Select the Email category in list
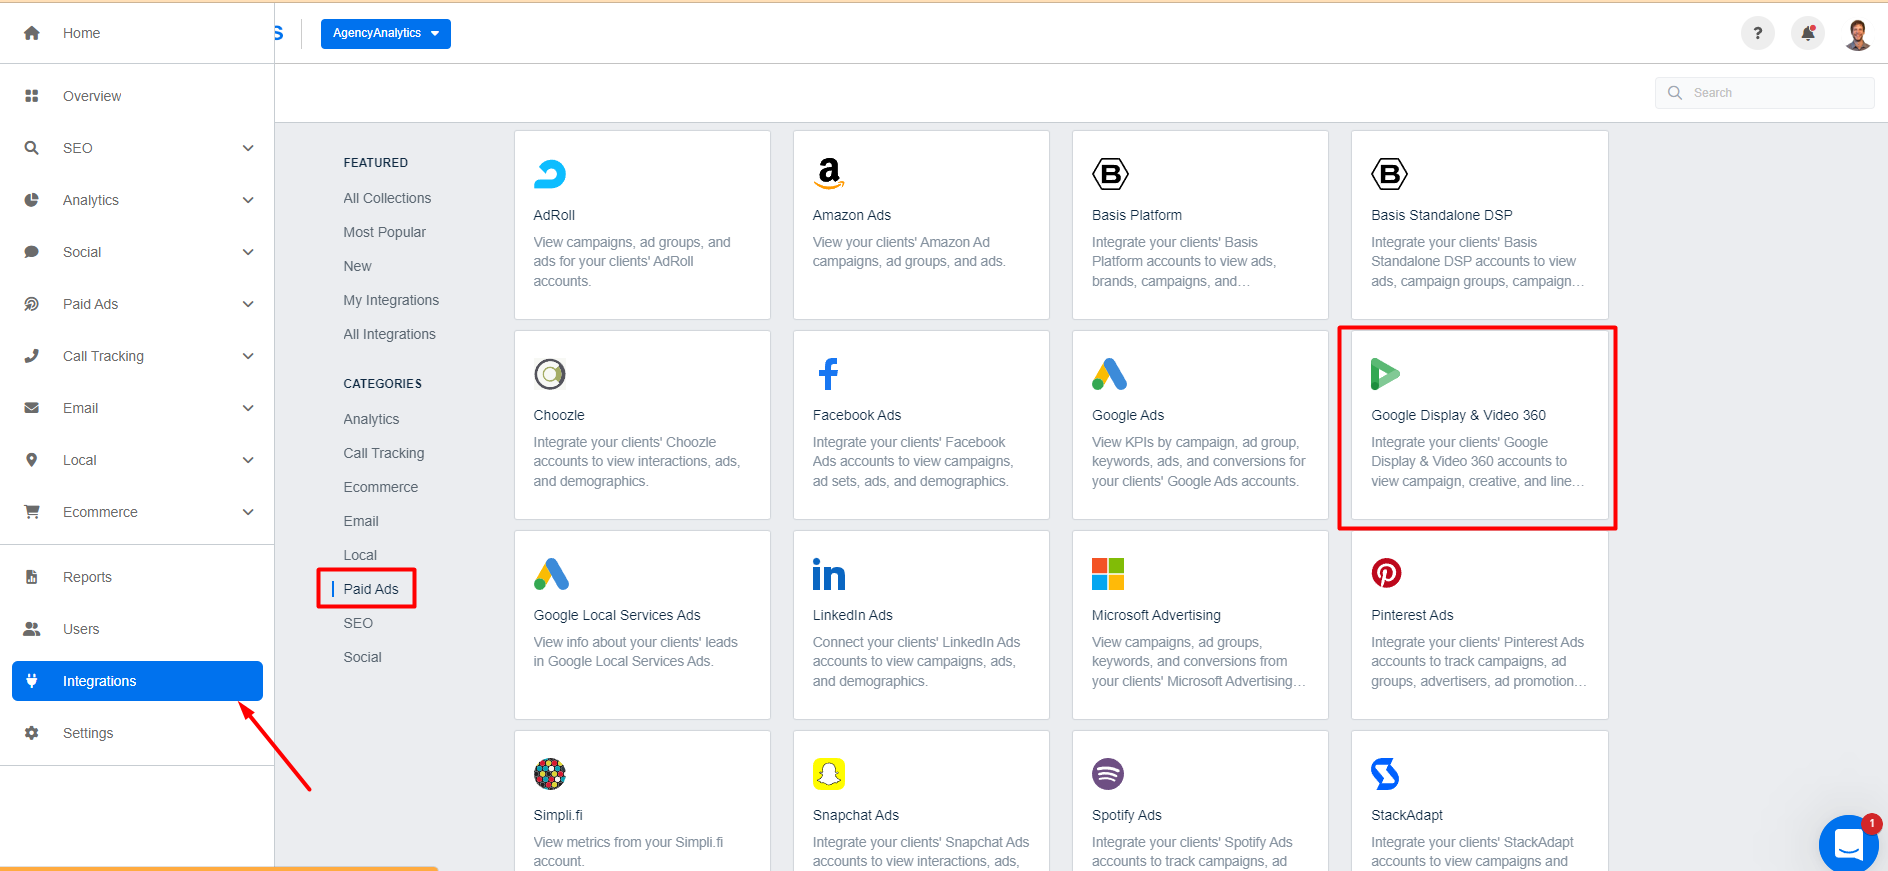1888x871 pixels. [x=361, y=521]
